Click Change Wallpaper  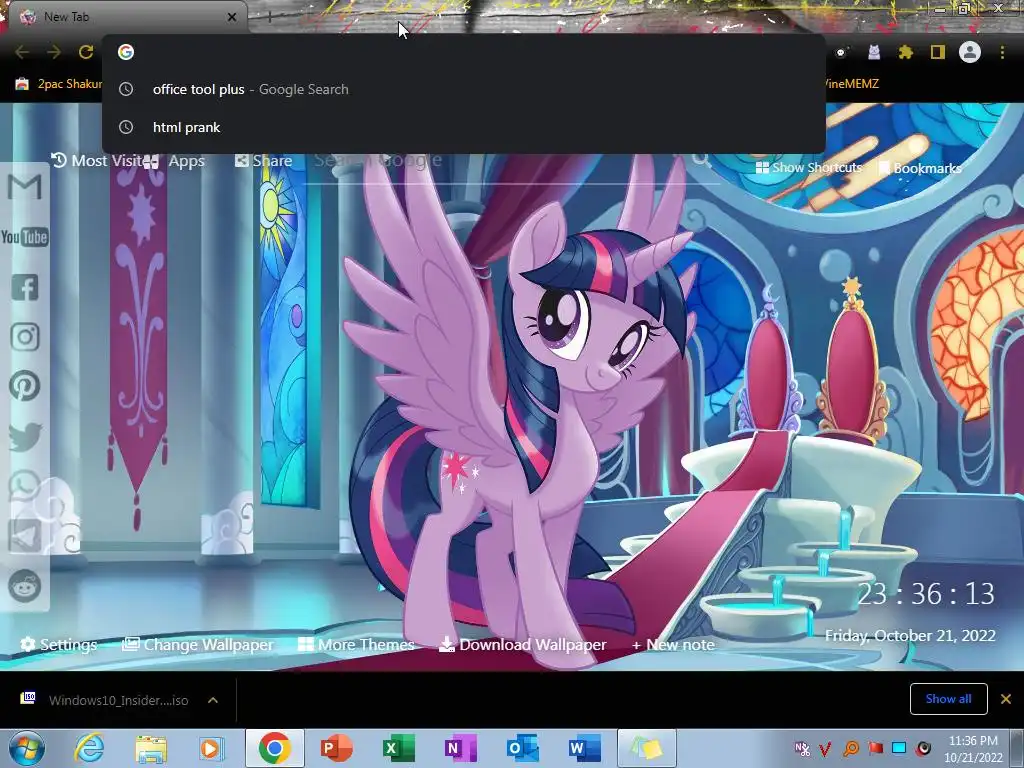click(x=198, y=645)
